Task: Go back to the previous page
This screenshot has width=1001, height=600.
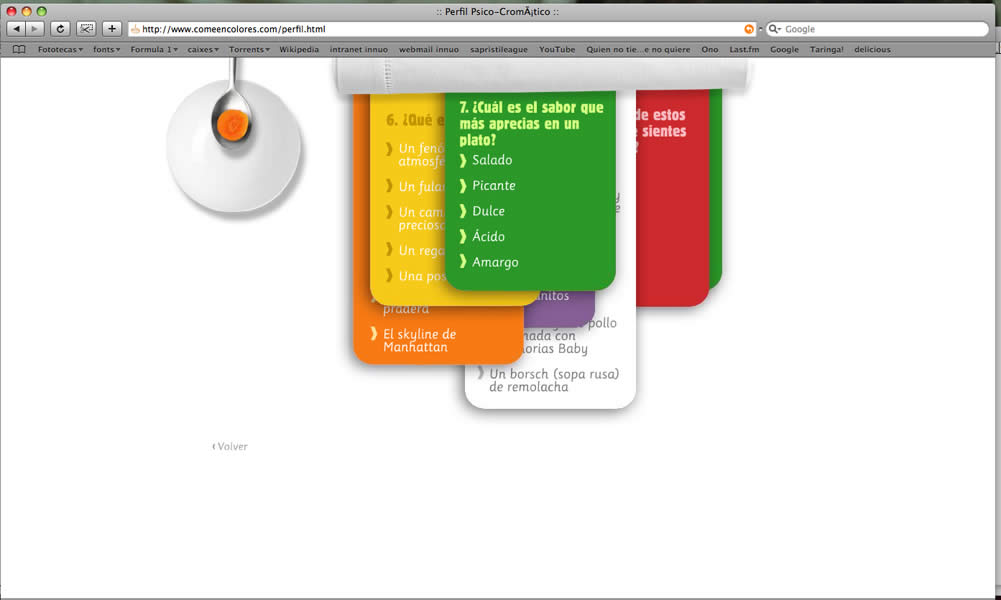Action: click(16, 29)
